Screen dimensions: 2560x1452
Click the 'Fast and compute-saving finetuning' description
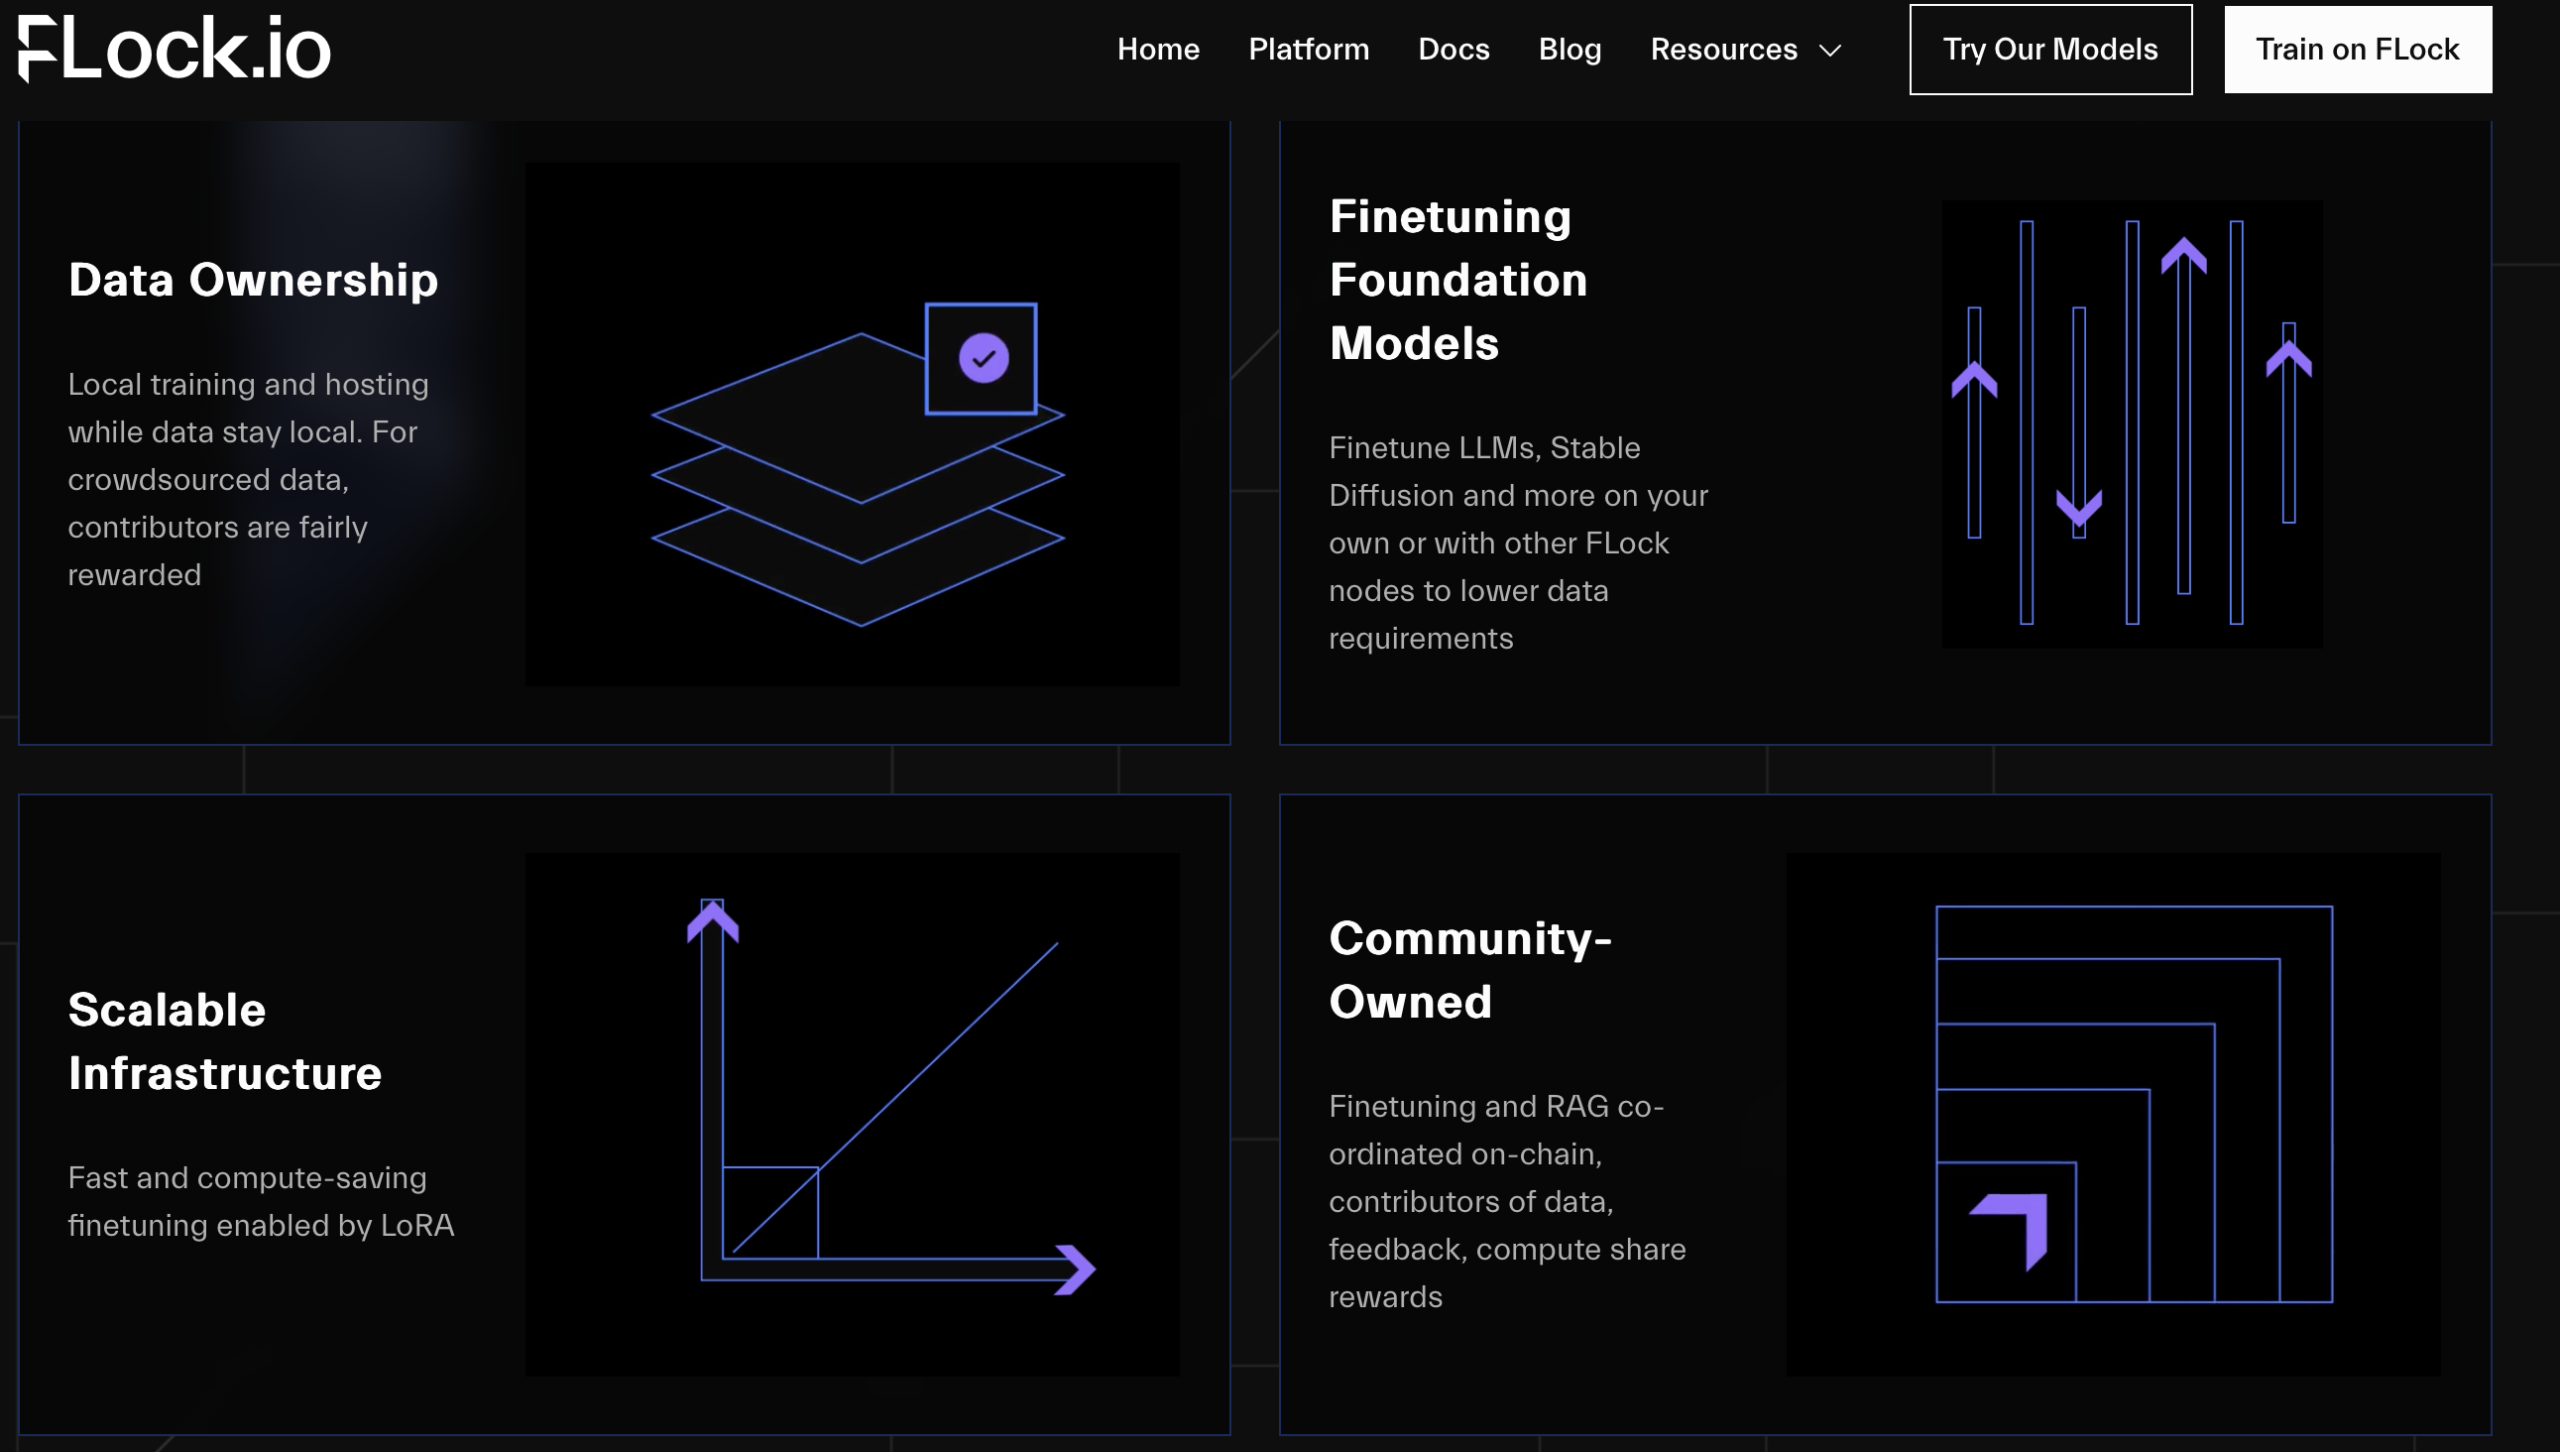coord(261,1201)
